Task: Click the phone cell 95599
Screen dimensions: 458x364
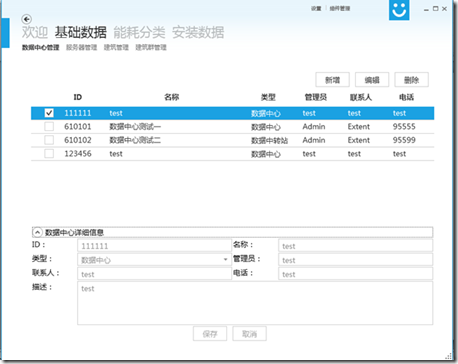Action: click(404, 140)
